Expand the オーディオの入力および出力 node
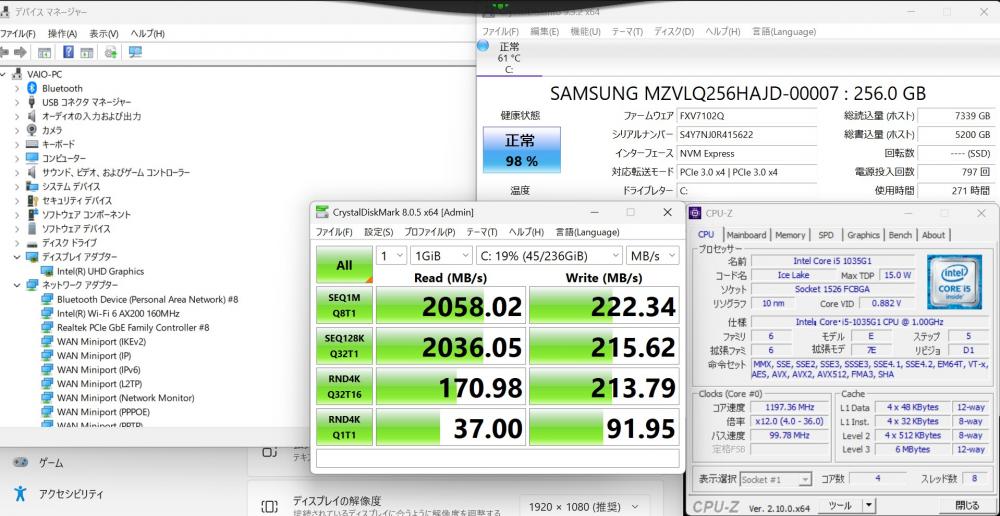 pos(17,116)
